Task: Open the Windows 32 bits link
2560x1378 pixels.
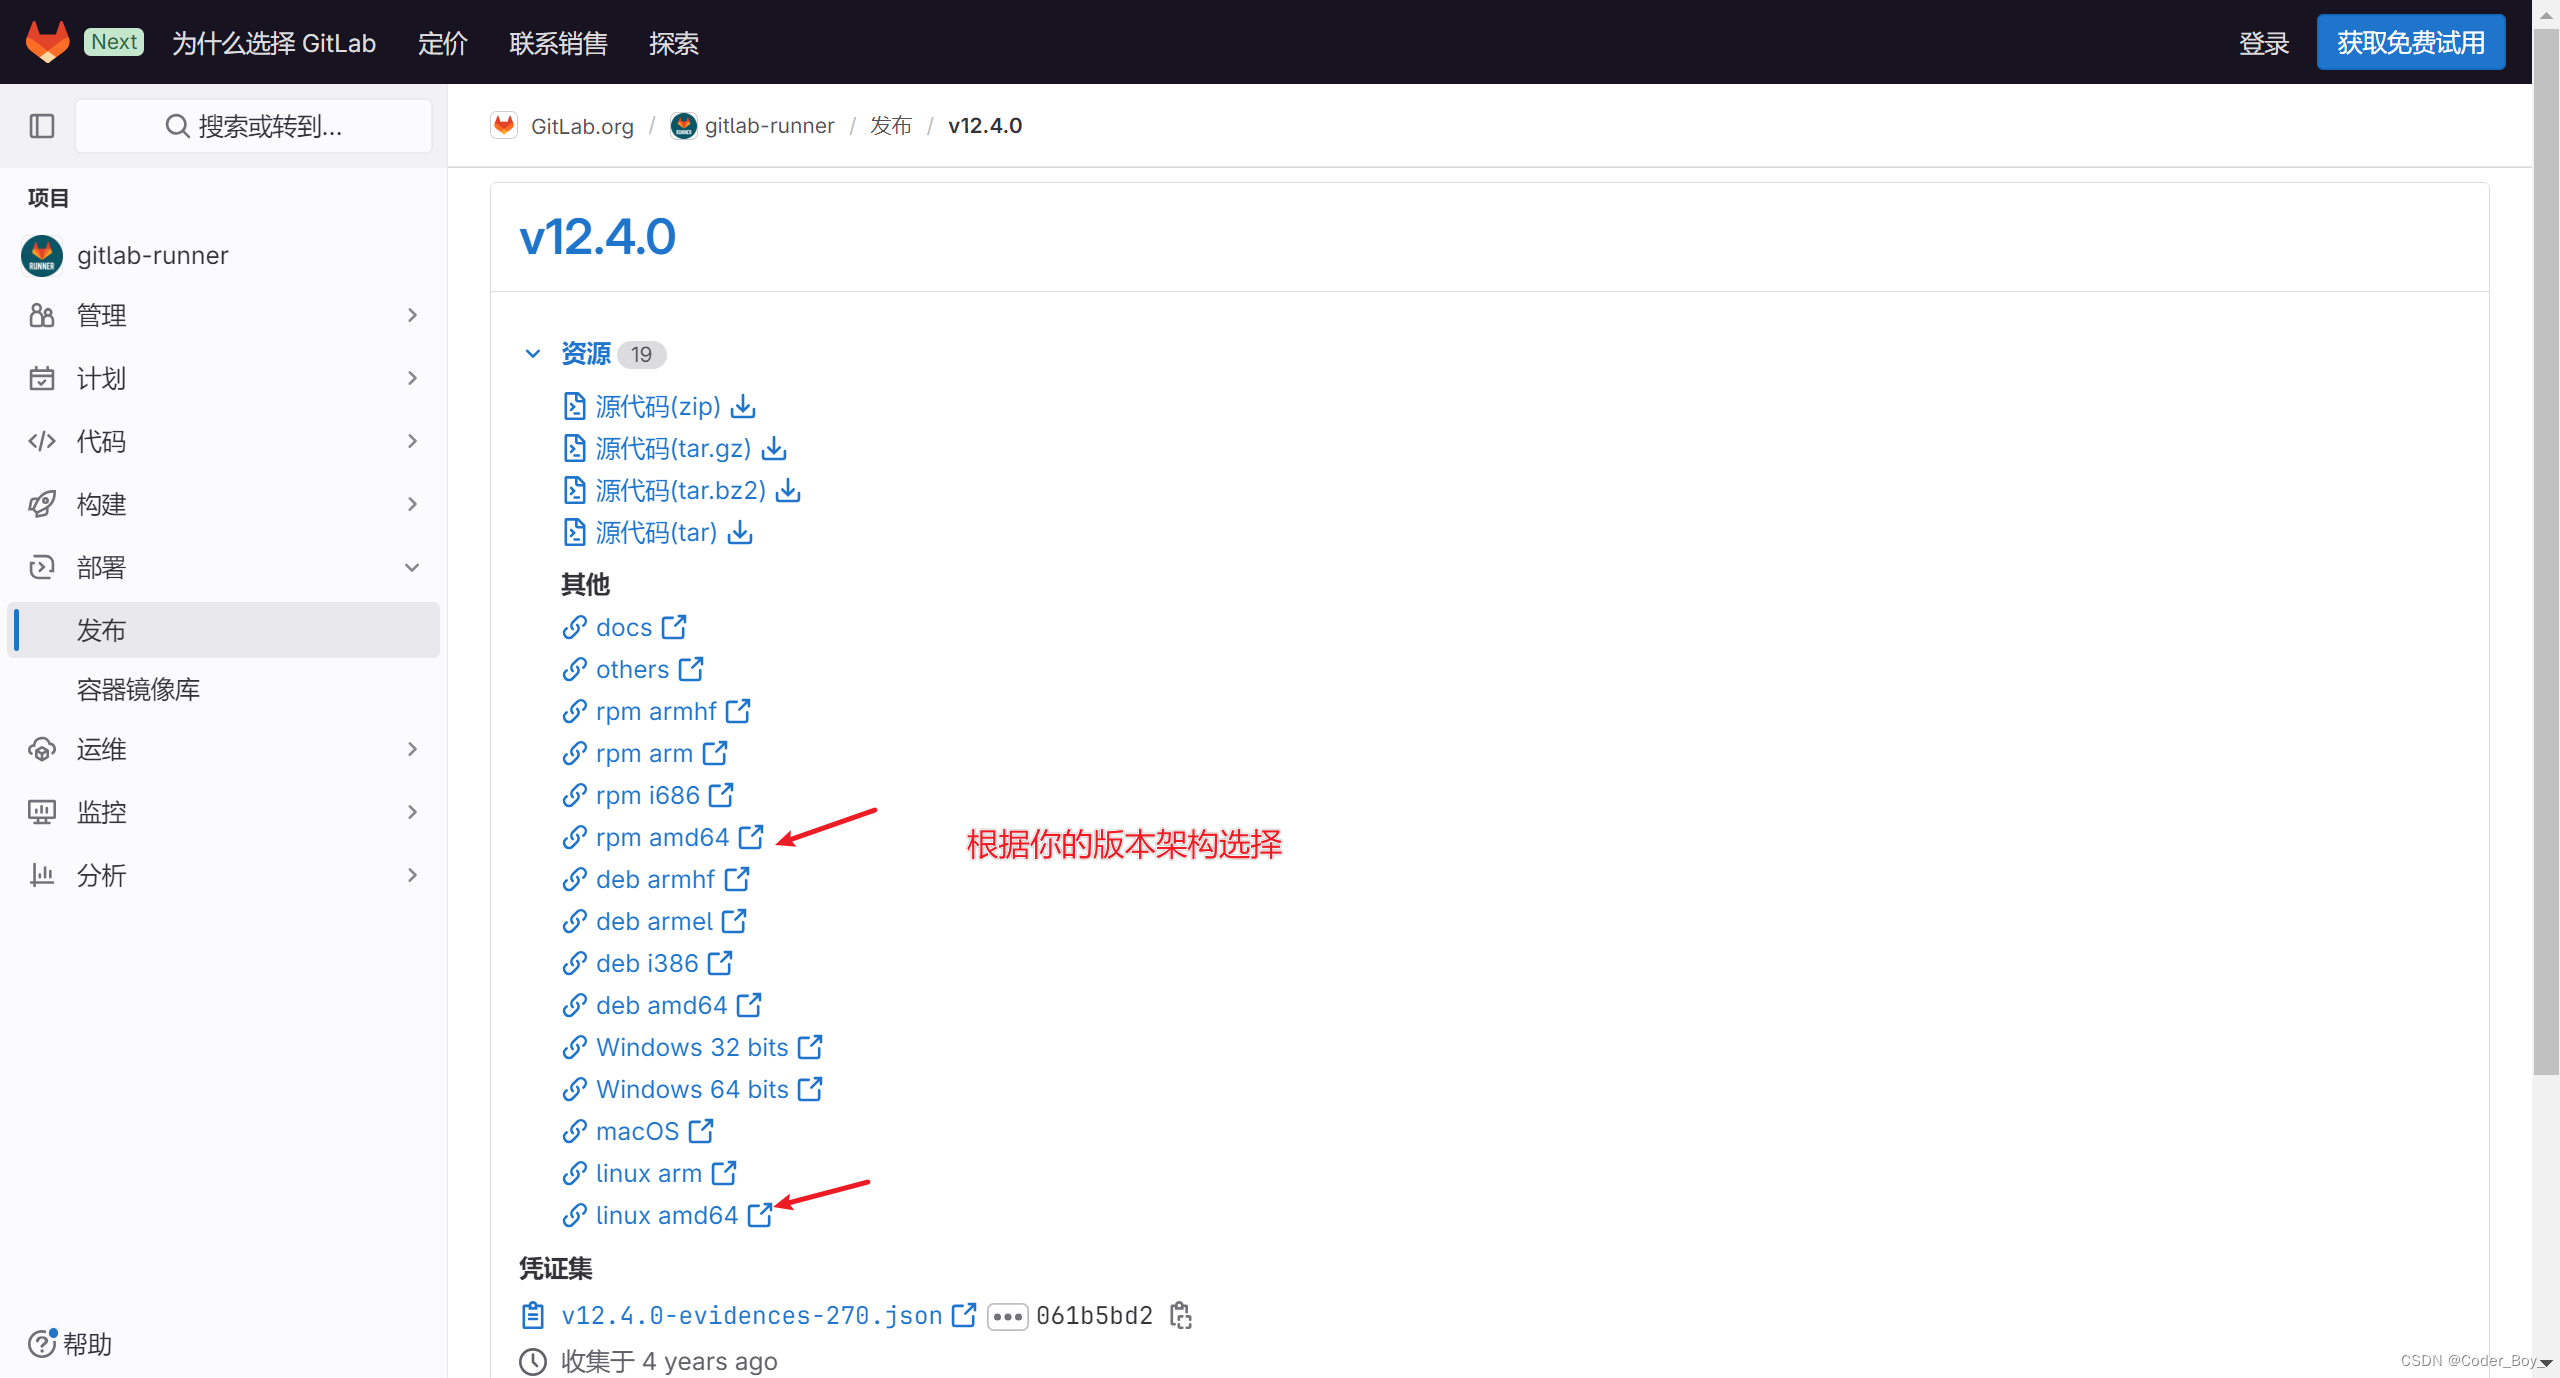Action: point(692,1047)
